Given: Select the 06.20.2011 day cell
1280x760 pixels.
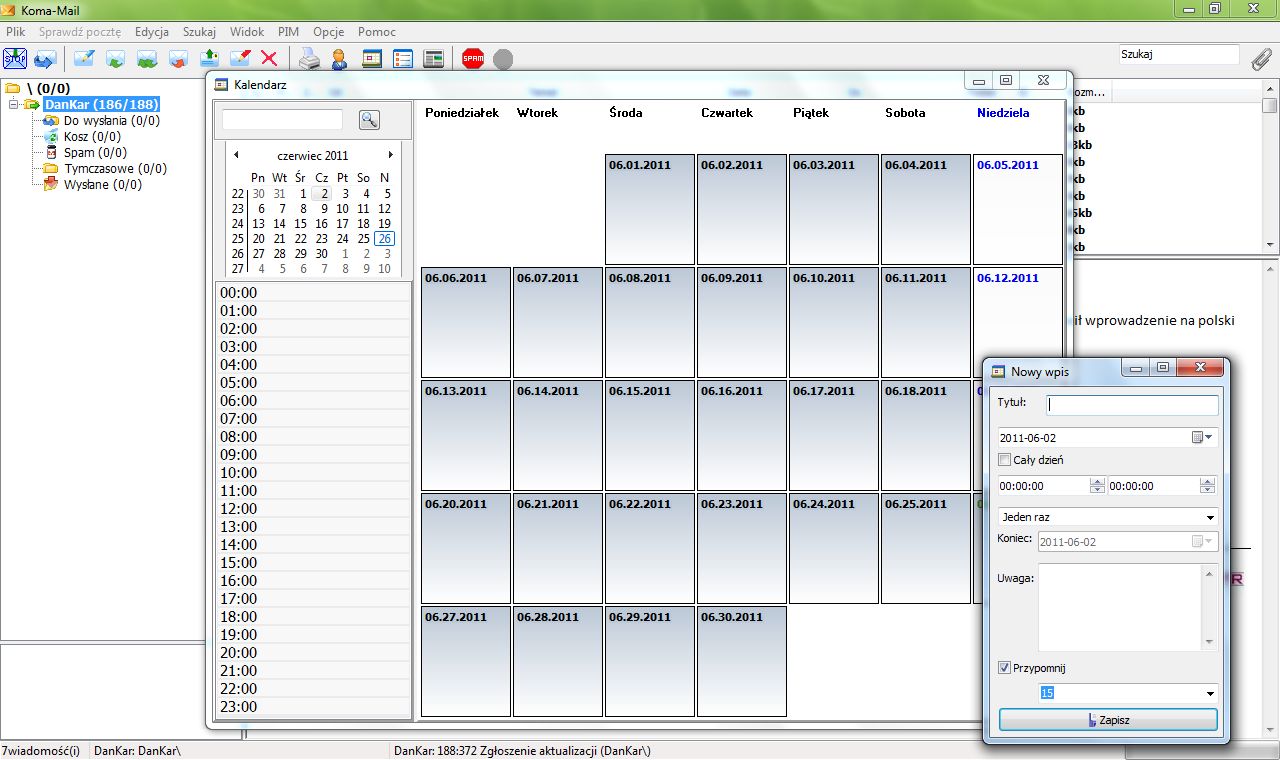Looking at the screenshot, I should pyautogui.click(x=466, y=548).
